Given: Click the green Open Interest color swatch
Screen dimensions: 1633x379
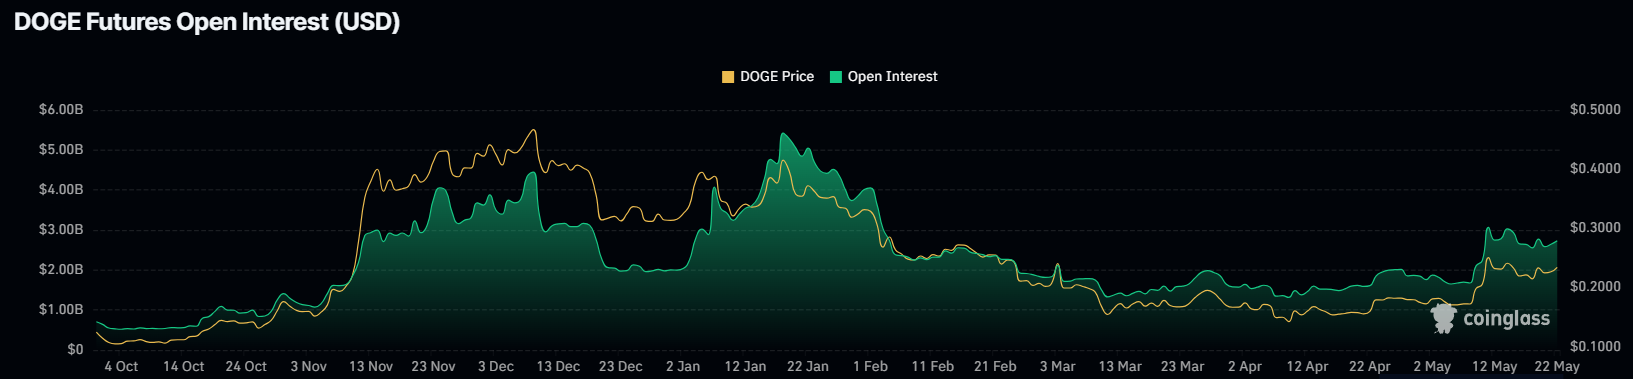Looking at the screenshot, I should tap(836, 77).
